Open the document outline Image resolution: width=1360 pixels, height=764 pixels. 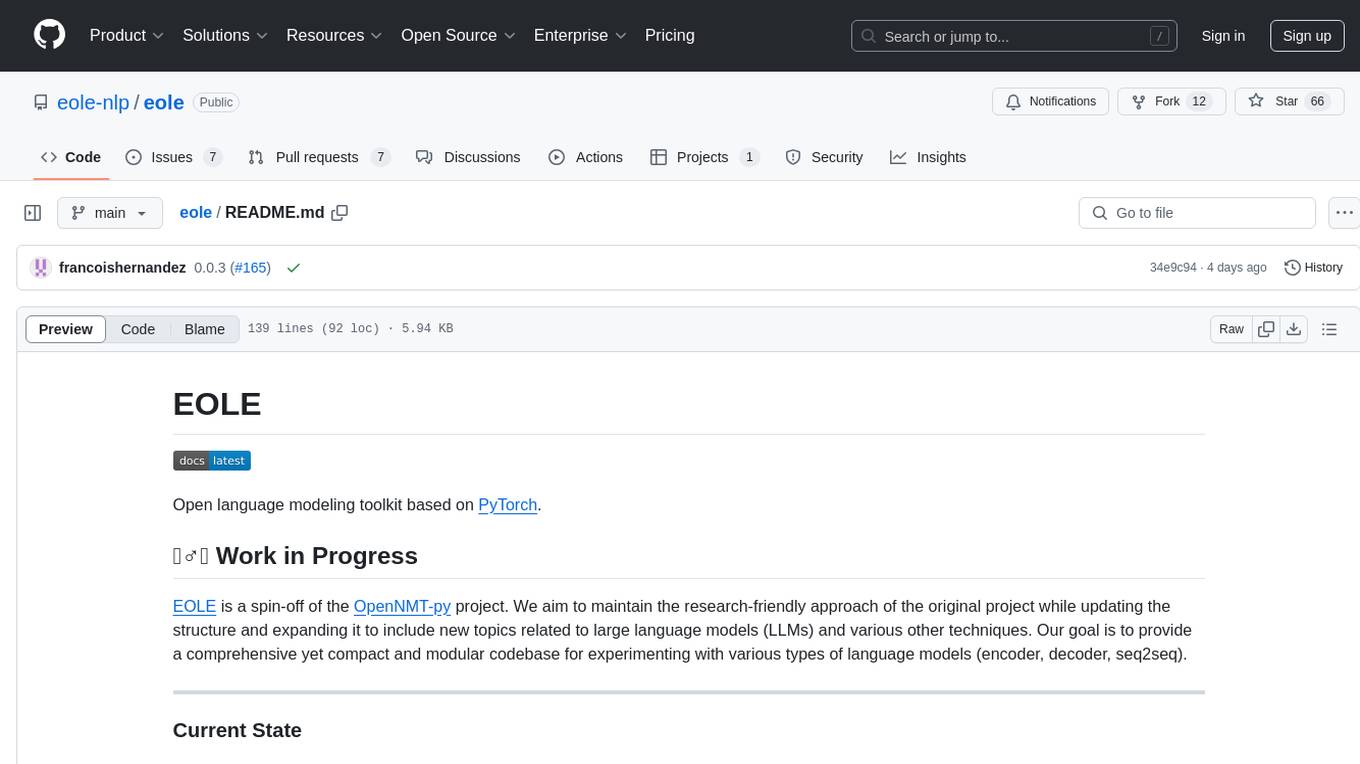pyautogui.click(x=1329, y=329)
